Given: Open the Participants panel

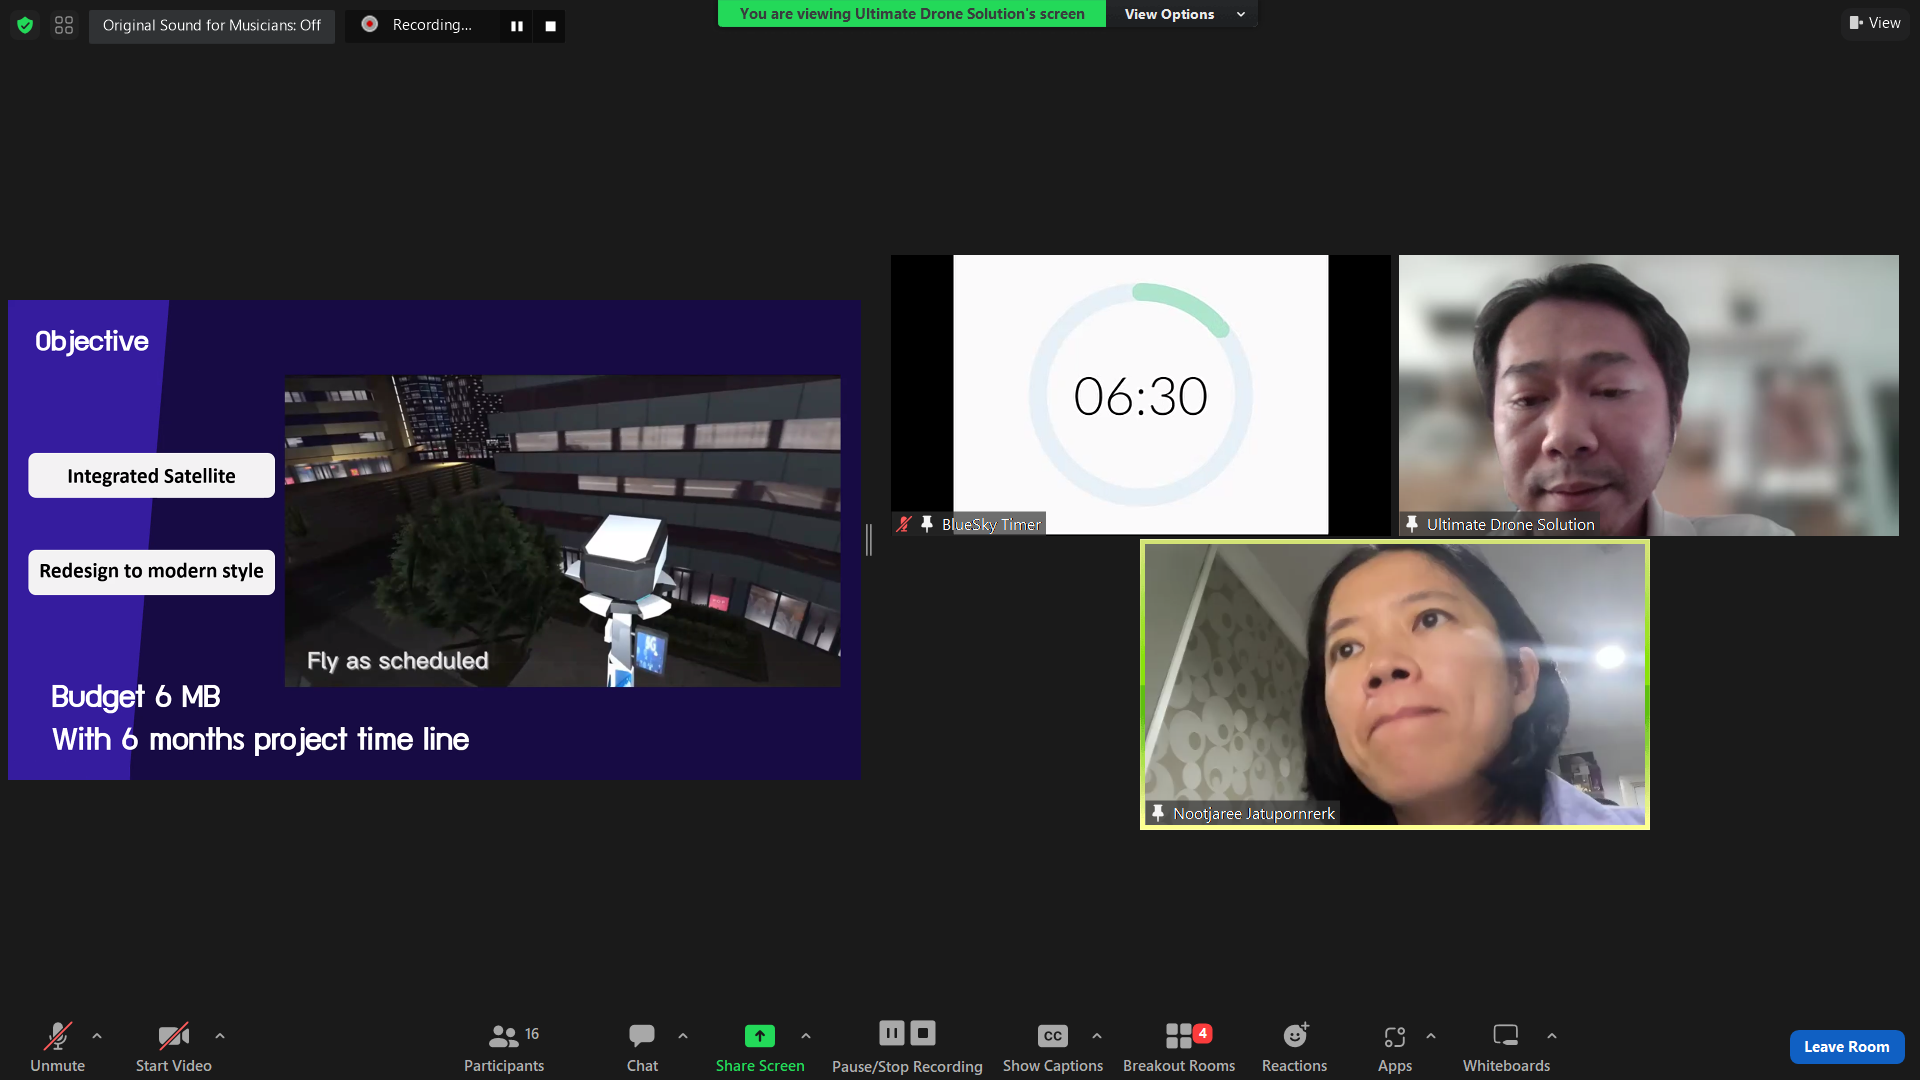Looking at the screenshot, I should point(504,1046).
